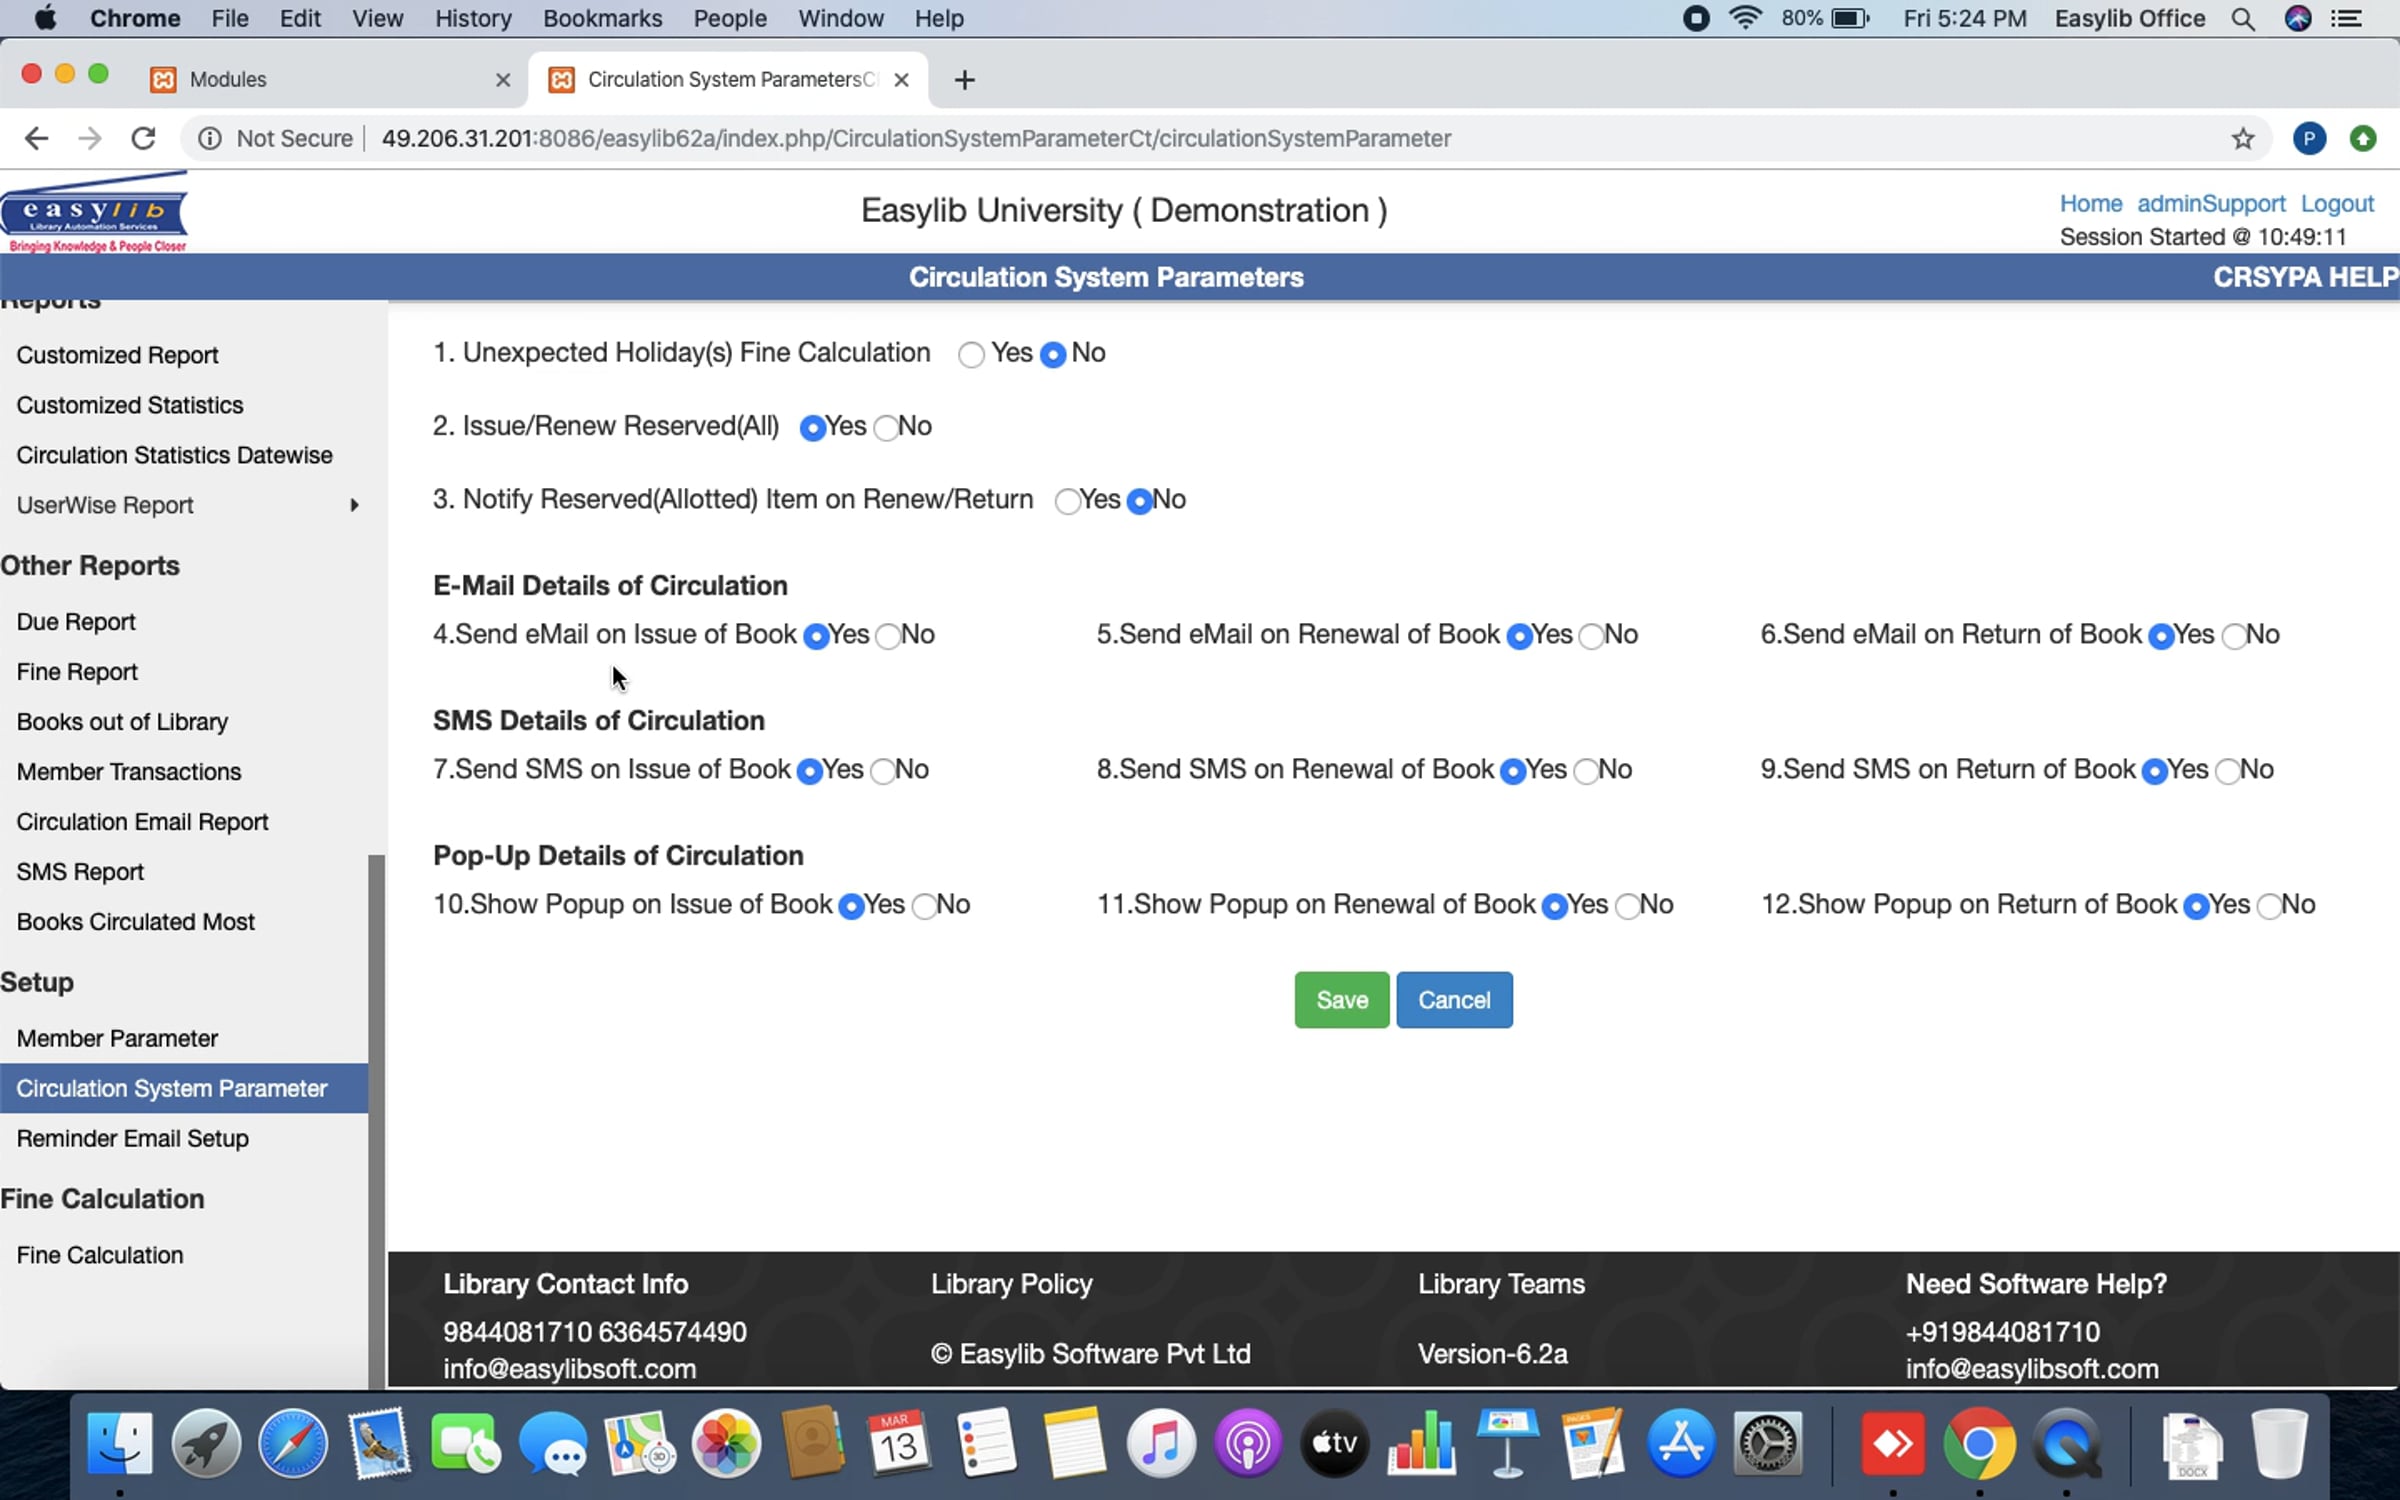Open Notes from the dock
Viewport: 2400px width, 1500px height.
[1074, 1443]
